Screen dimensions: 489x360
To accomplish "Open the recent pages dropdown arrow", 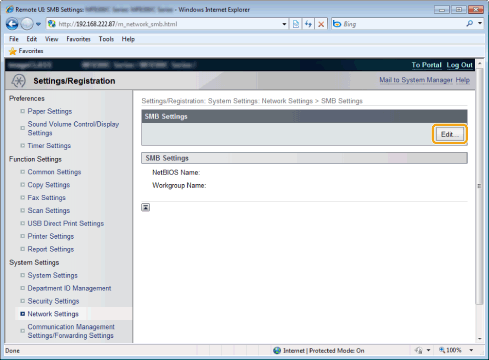I will (x=38, y=24).
